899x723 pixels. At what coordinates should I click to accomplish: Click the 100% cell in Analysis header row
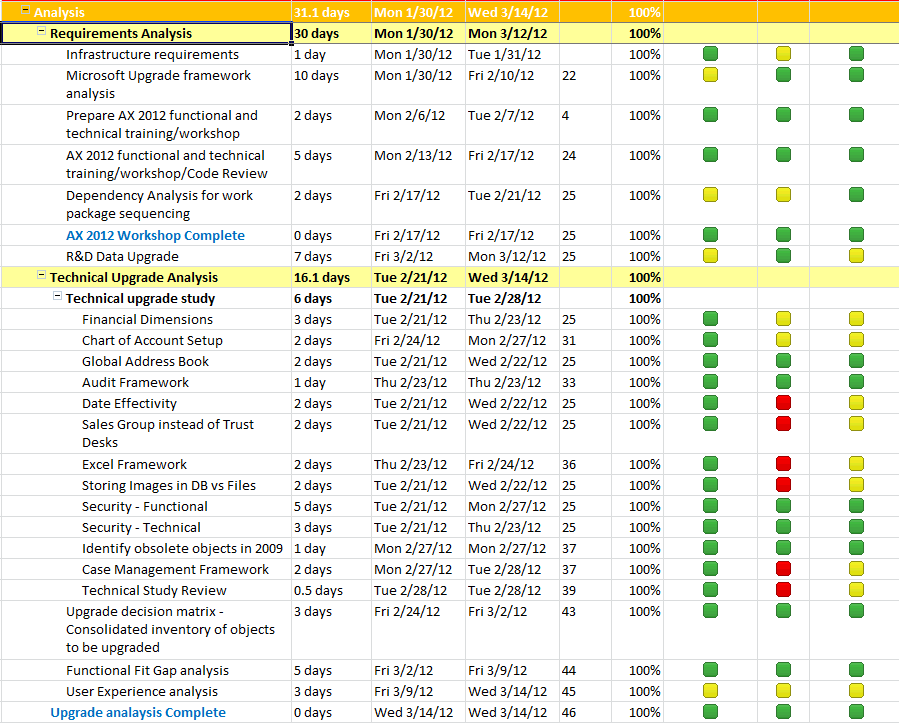click(x=644, y=13)
